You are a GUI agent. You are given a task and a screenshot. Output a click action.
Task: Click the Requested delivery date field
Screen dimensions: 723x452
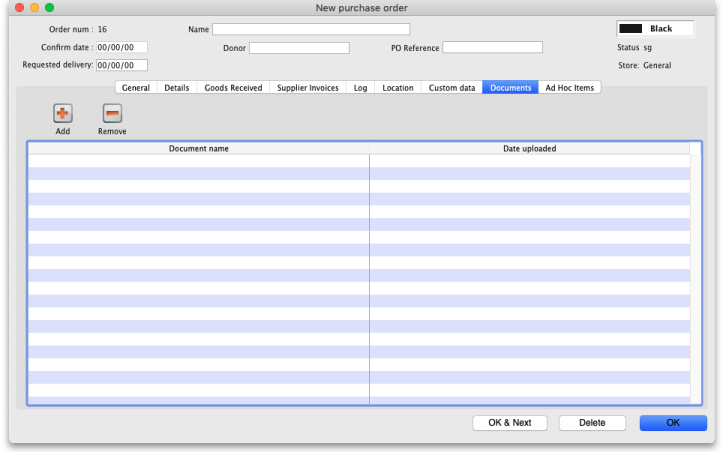(x=121, y=65)
